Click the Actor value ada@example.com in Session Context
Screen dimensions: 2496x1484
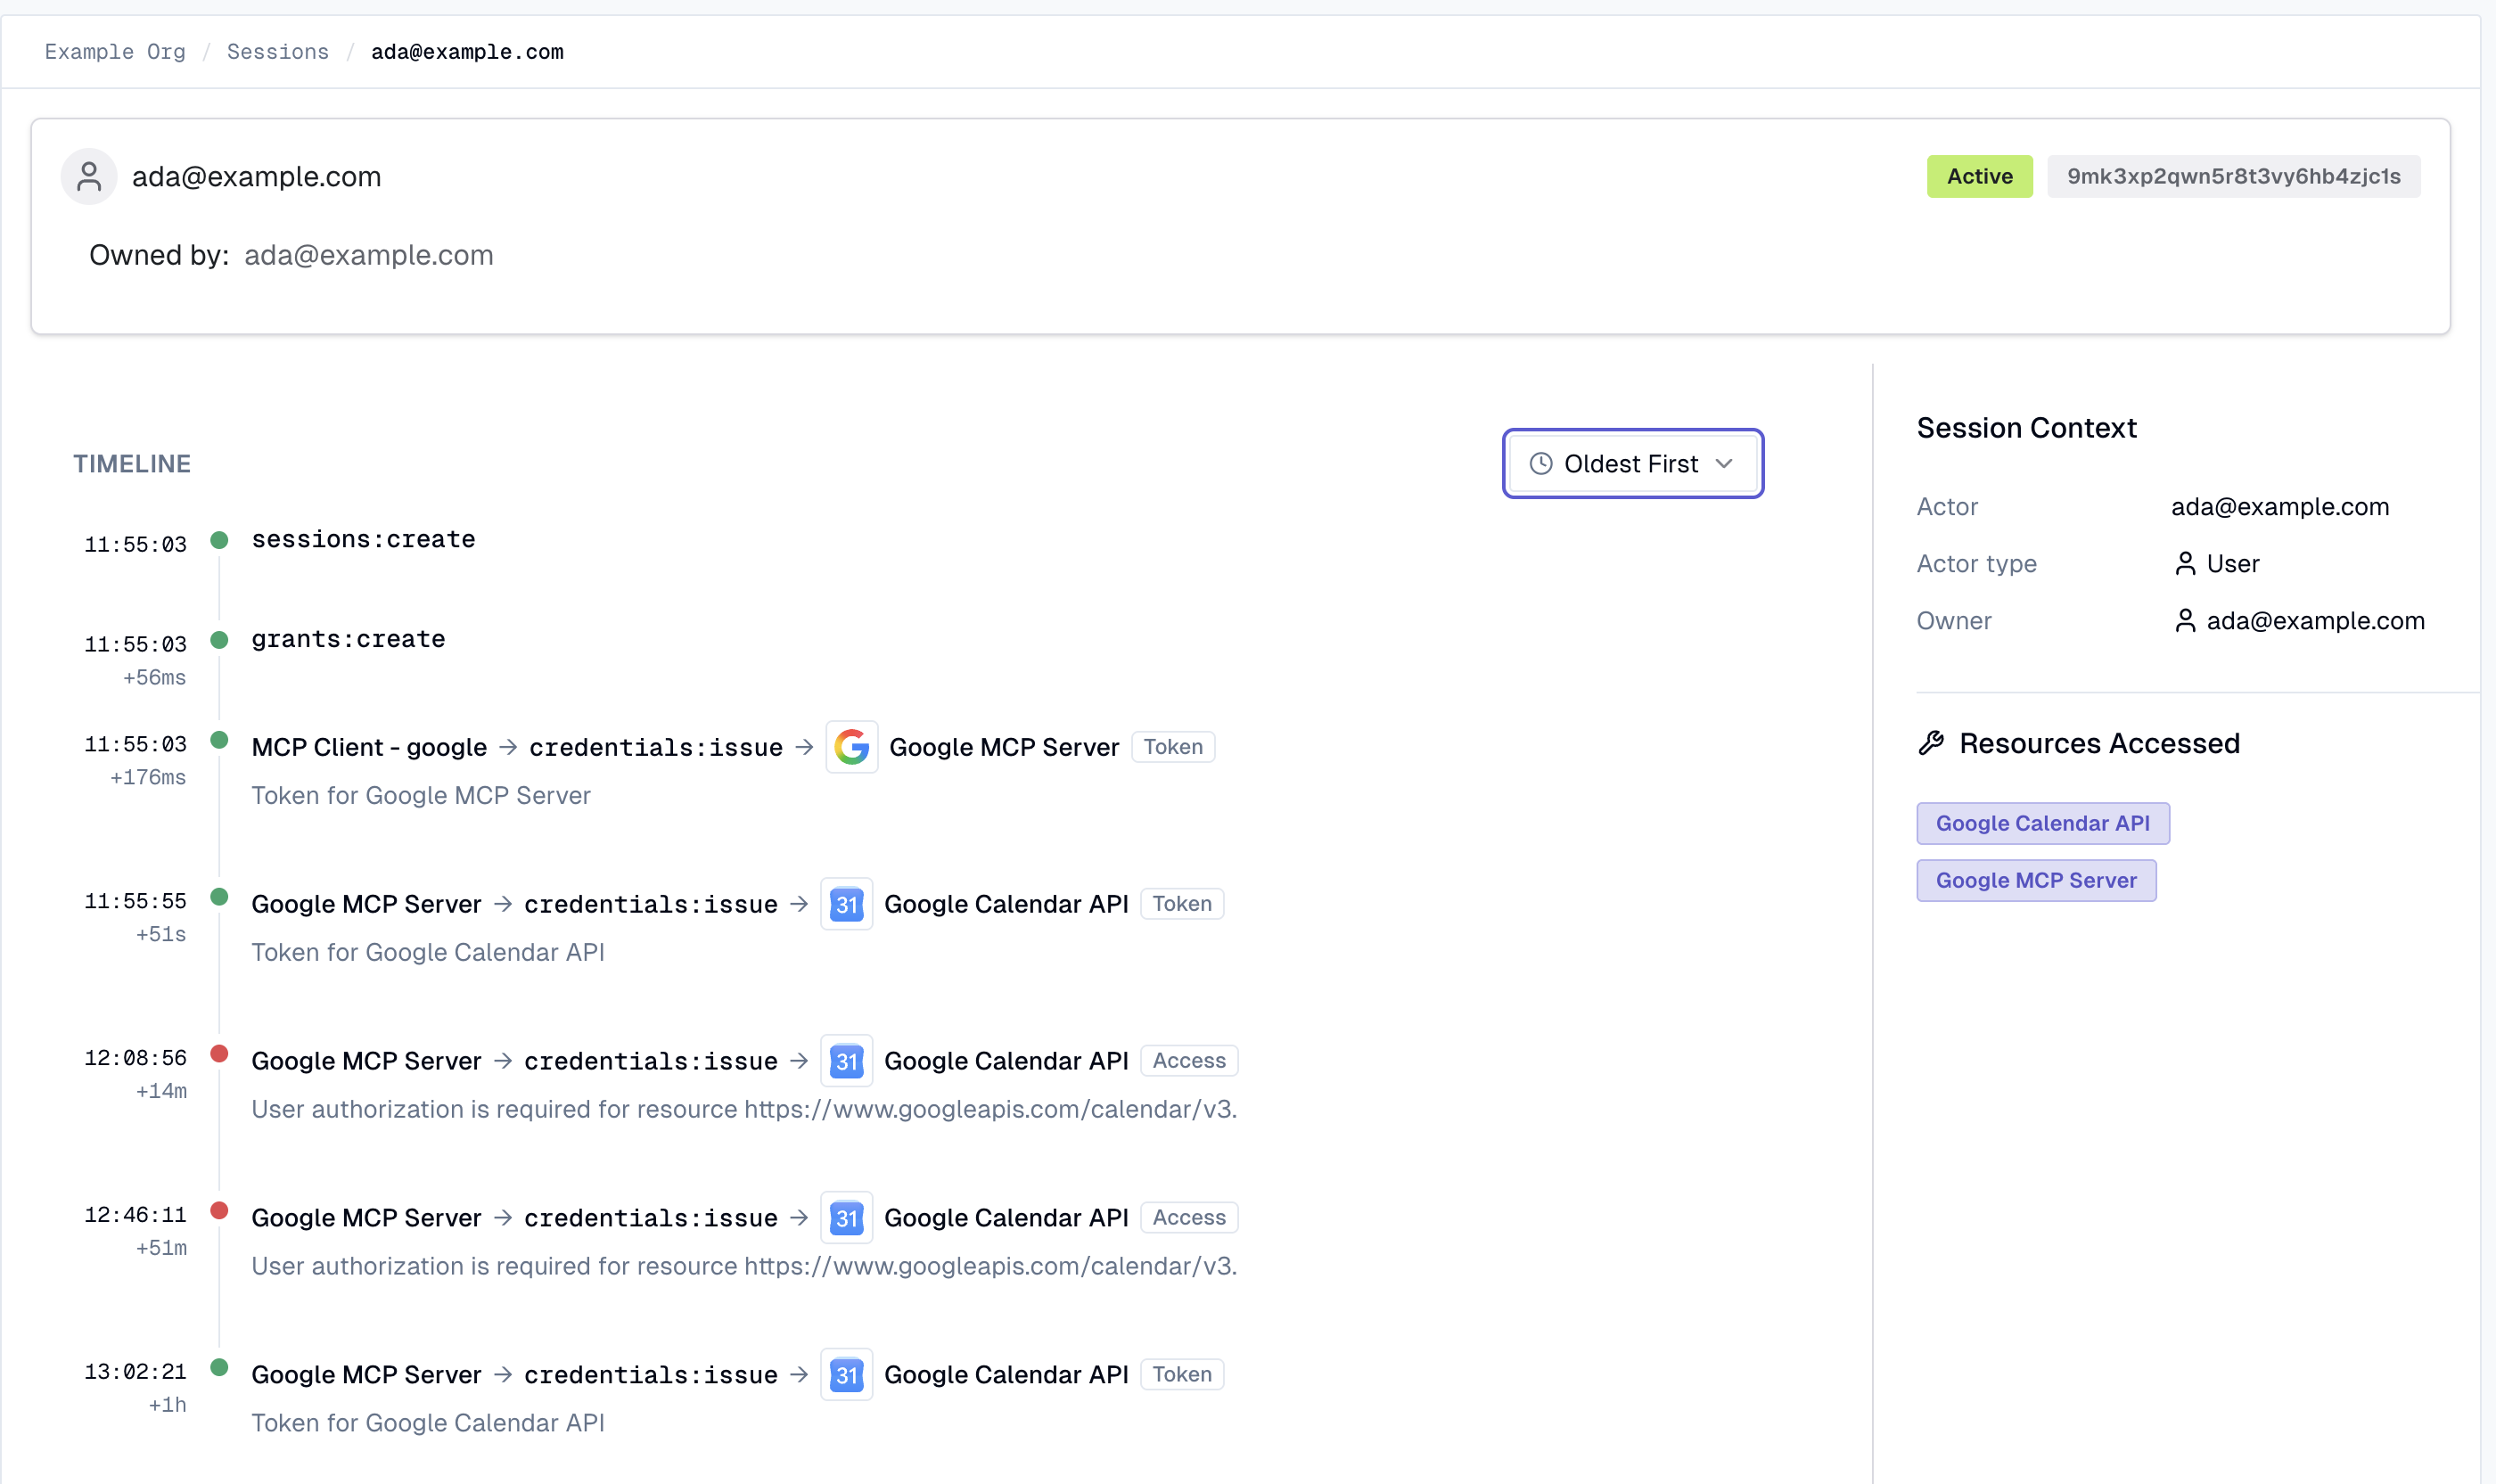[x=2280, y=507]
